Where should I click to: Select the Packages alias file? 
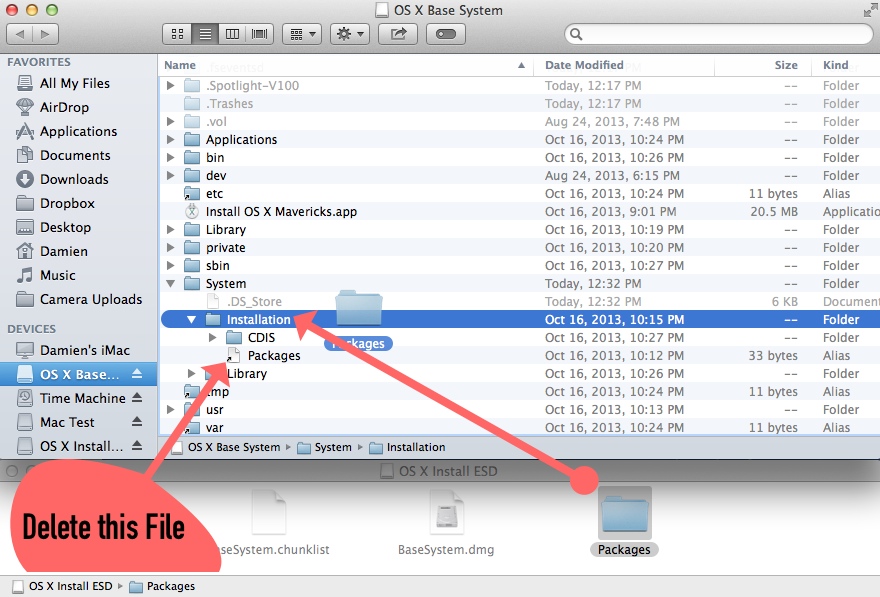click(x=519, y=355)
